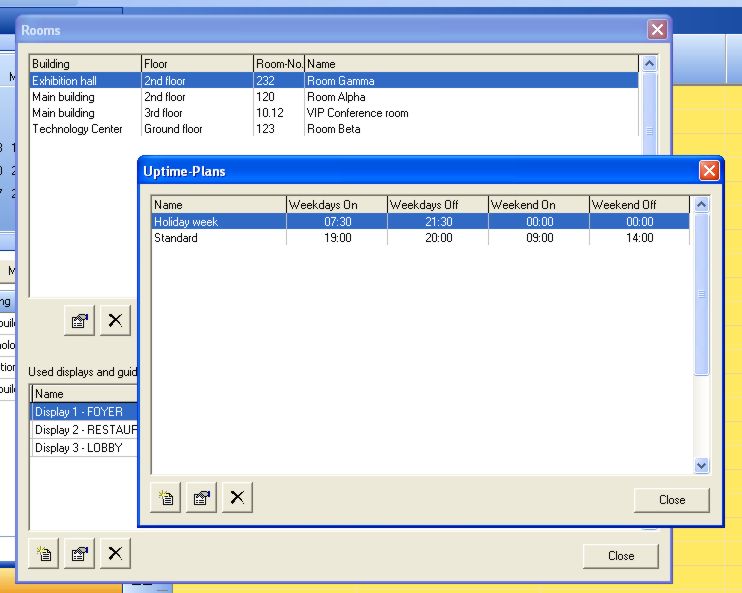Screen dimensions: 742x593
Task: Click the X icon below rooms list
Action: [115, 320]
